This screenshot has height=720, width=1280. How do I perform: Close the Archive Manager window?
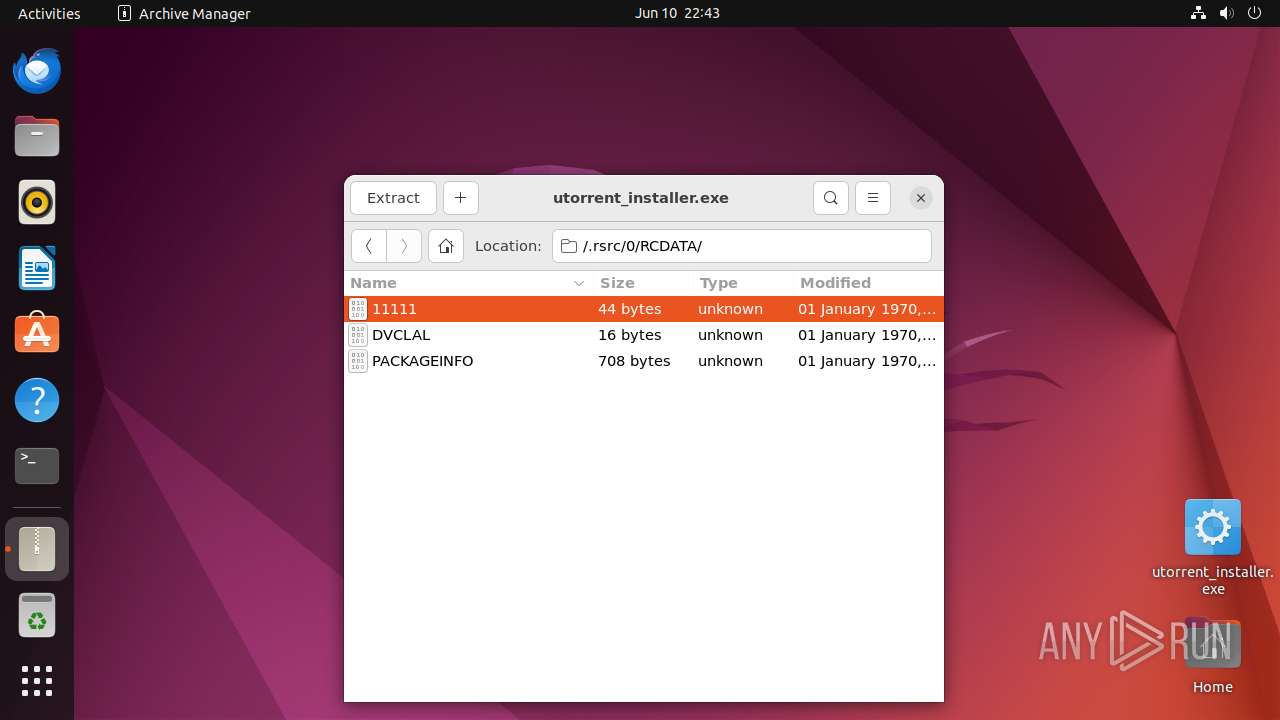pos(921,198)
